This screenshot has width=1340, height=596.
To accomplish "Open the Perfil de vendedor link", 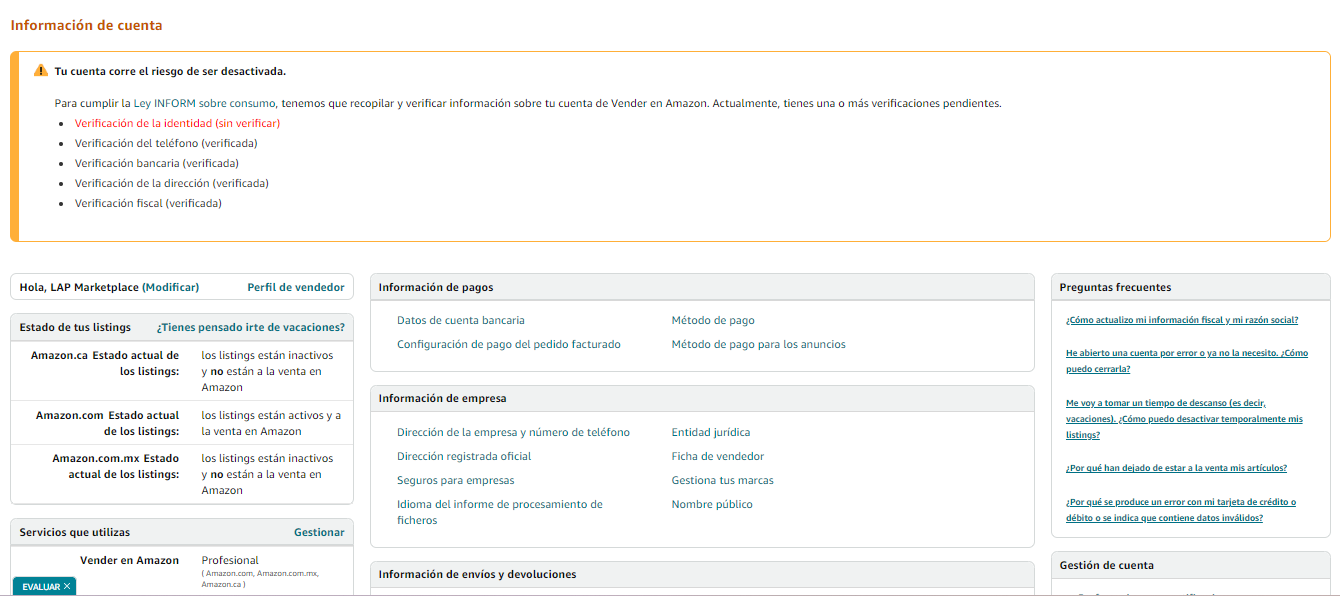I will [x=296, y=287].
